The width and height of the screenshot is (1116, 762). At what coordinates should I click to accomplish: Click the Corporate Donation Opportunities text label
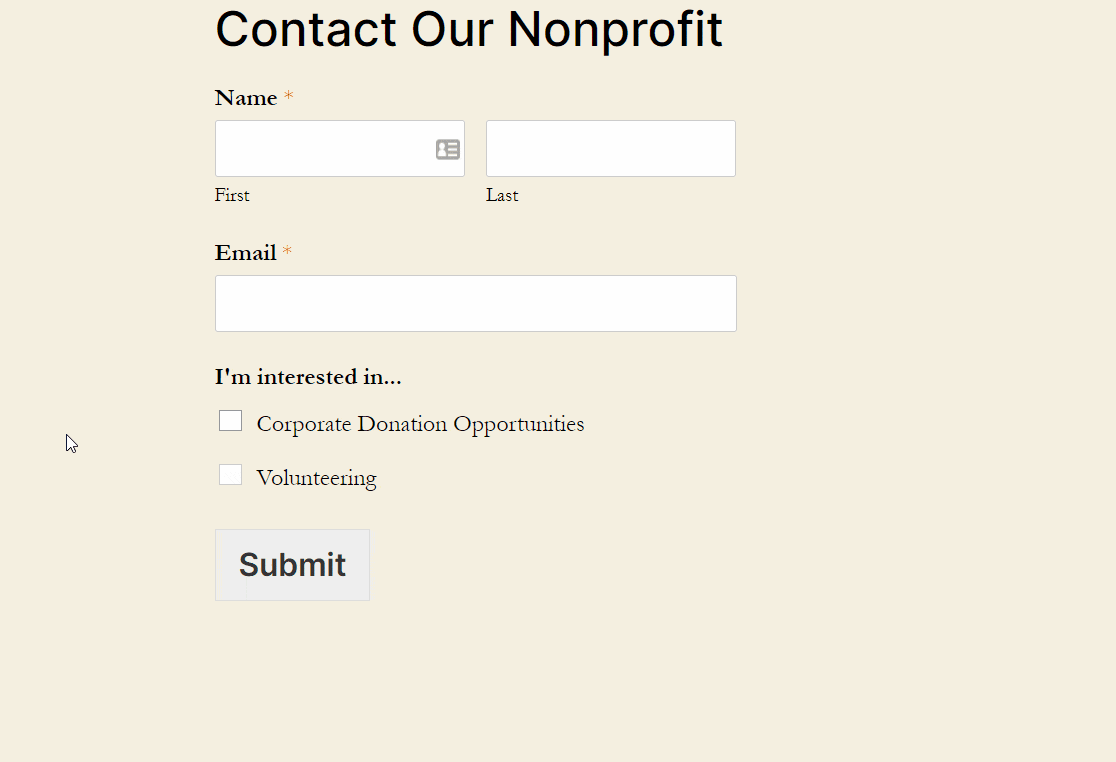(420, 424)
